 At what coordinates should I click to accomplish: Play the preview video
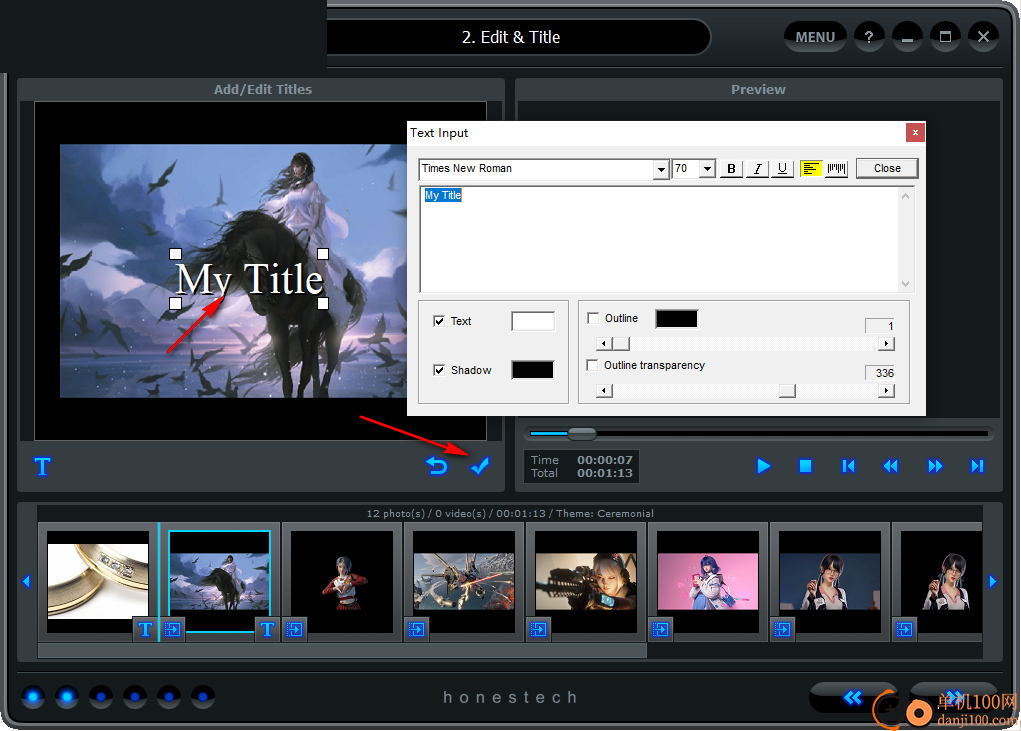(x=764, y=466)
